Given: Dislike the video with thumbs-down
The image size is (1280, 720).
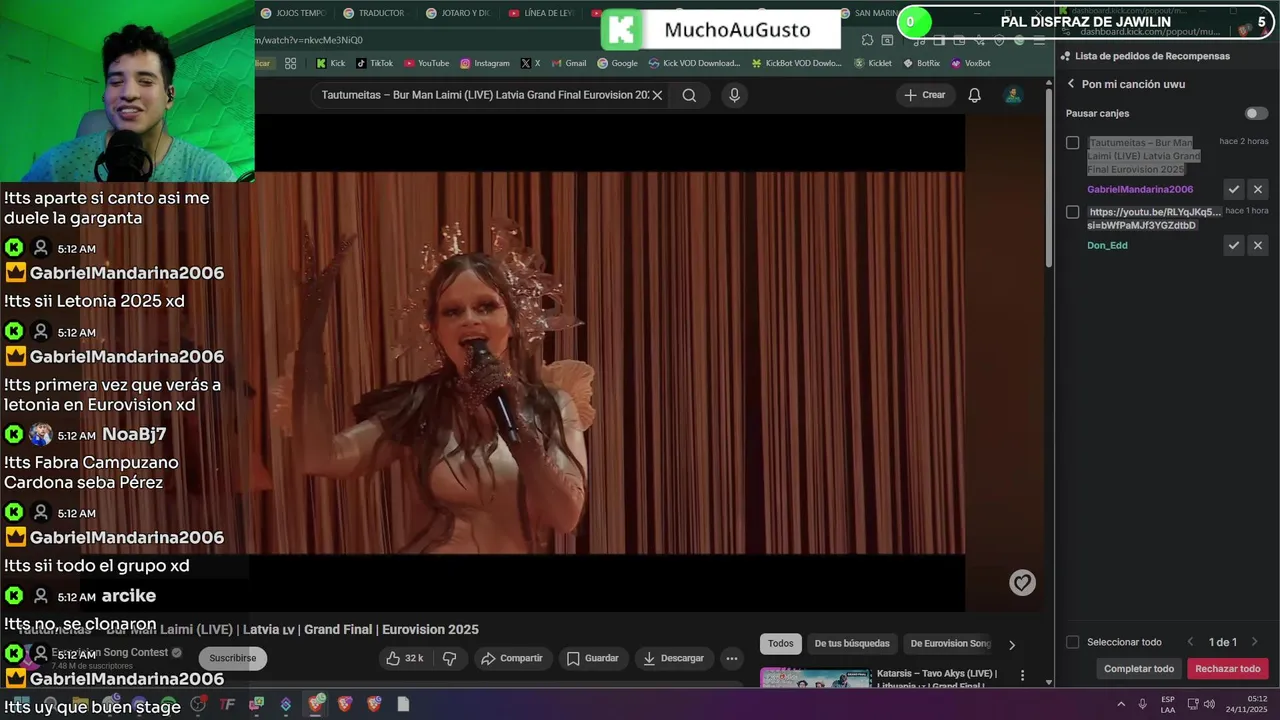Looking at the screenshot, I should pos(450,658).
